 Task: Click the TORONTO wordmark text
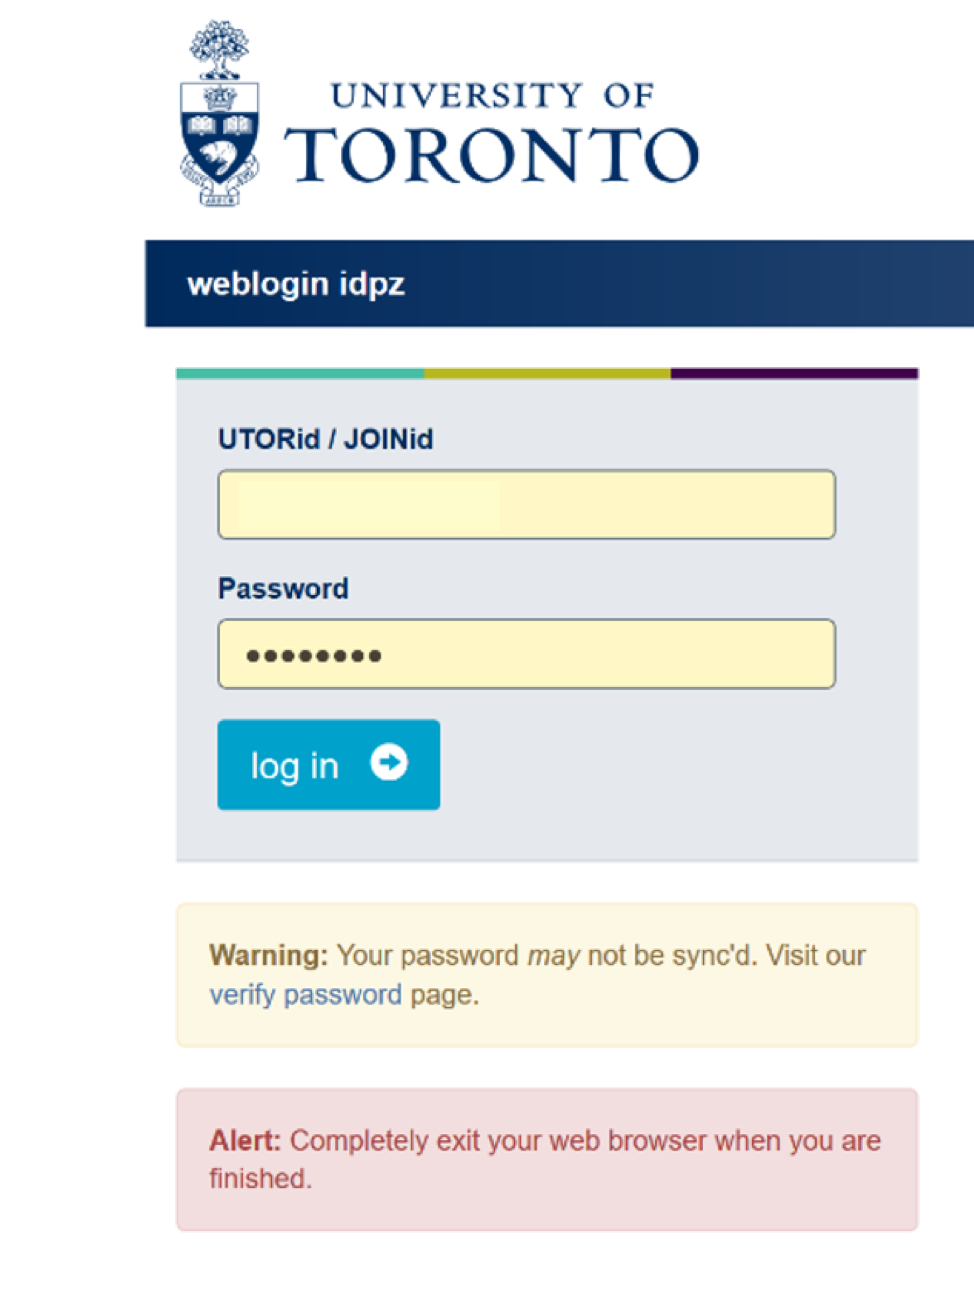[x=492, y=155]
